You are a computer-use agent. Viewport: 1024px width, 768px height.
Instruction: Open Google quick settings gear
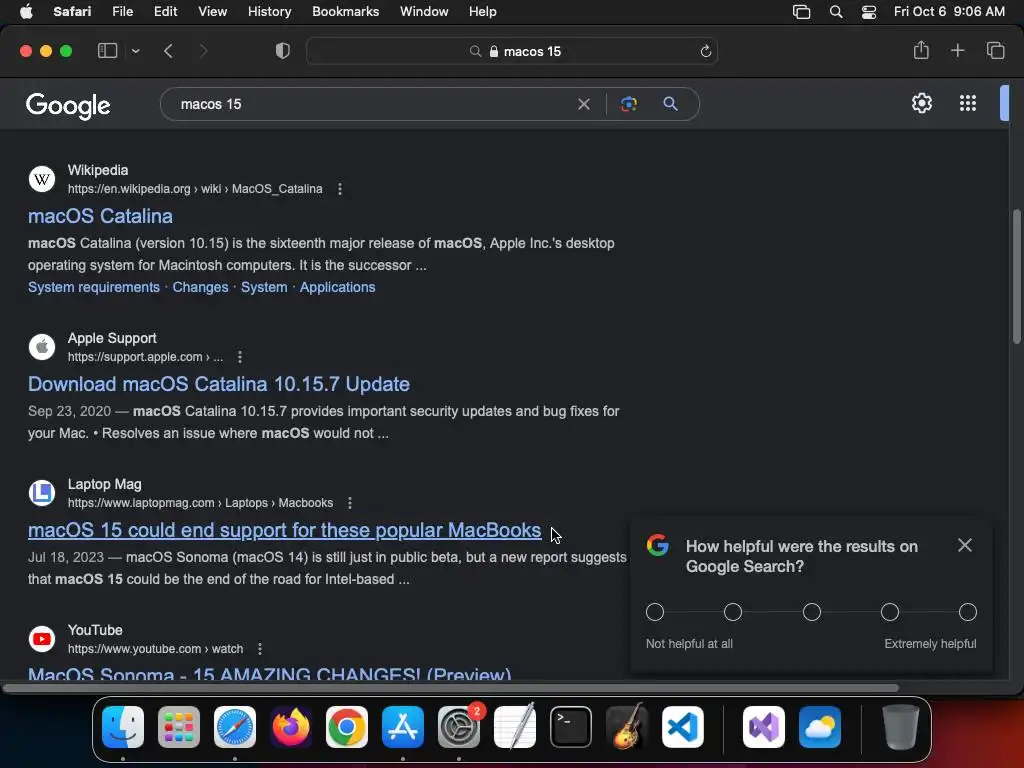tap(921, 103)
